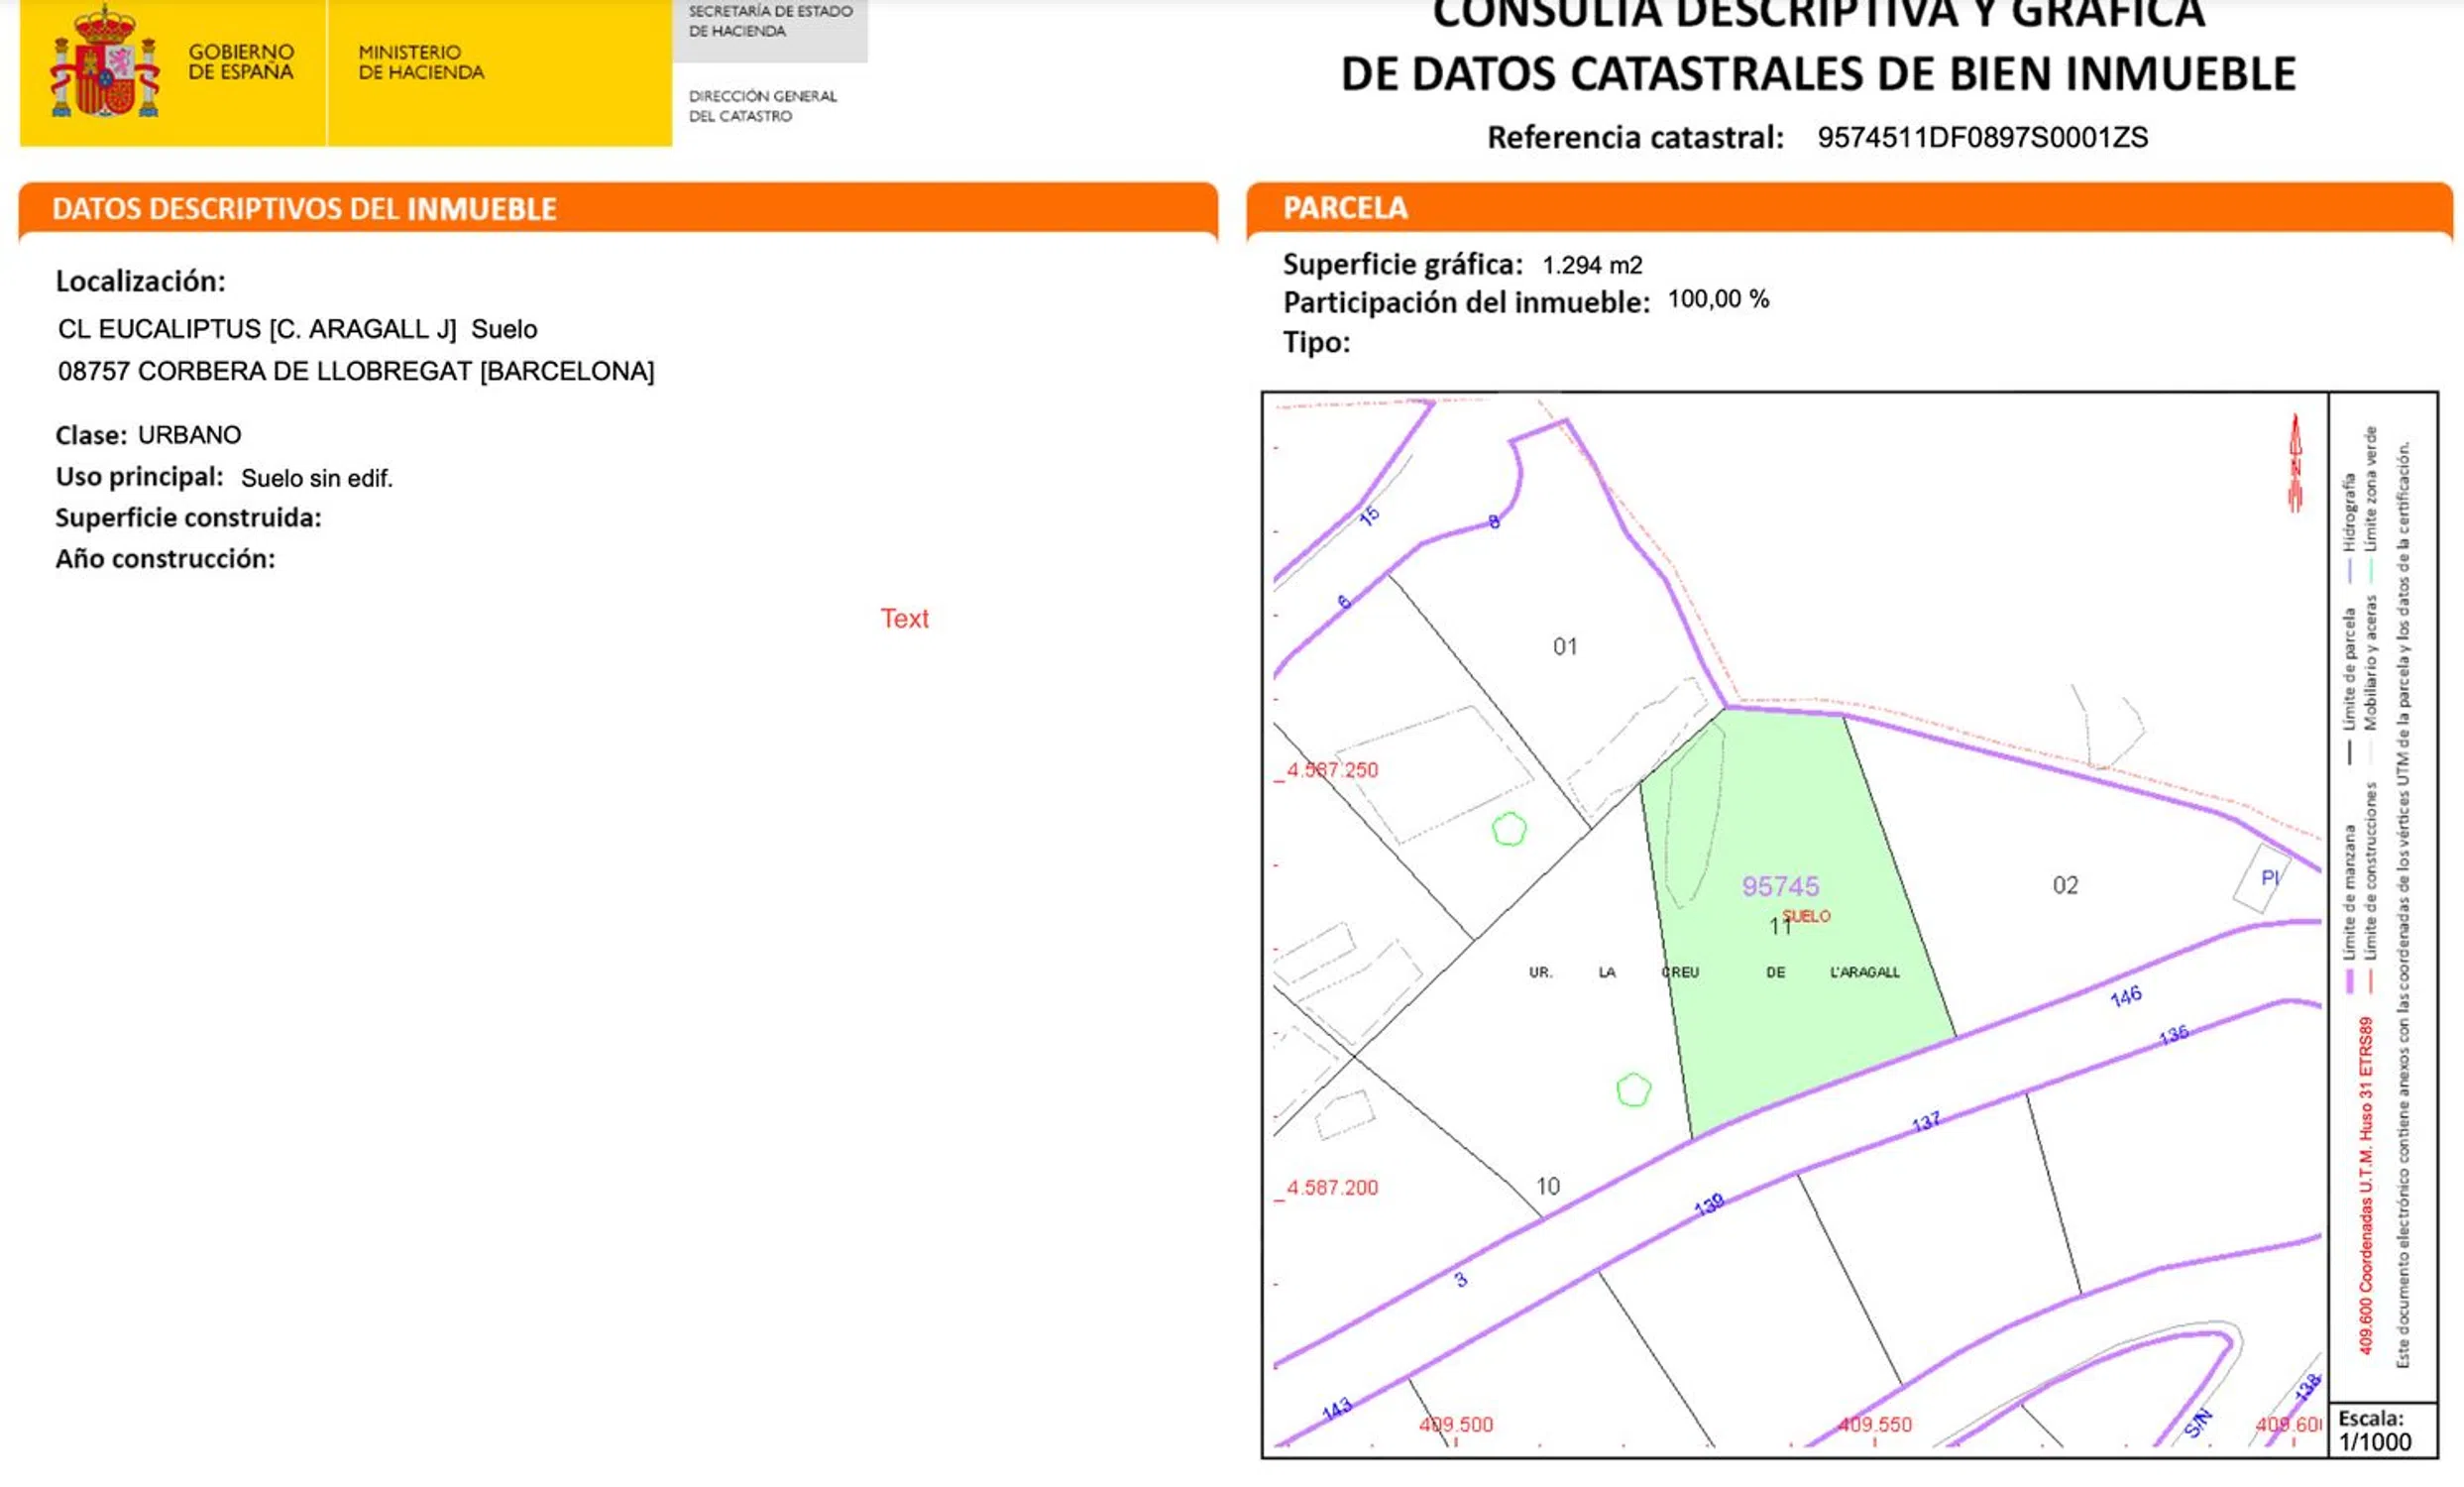Click the 1.294 m2 surface value

pos(1592,266)
